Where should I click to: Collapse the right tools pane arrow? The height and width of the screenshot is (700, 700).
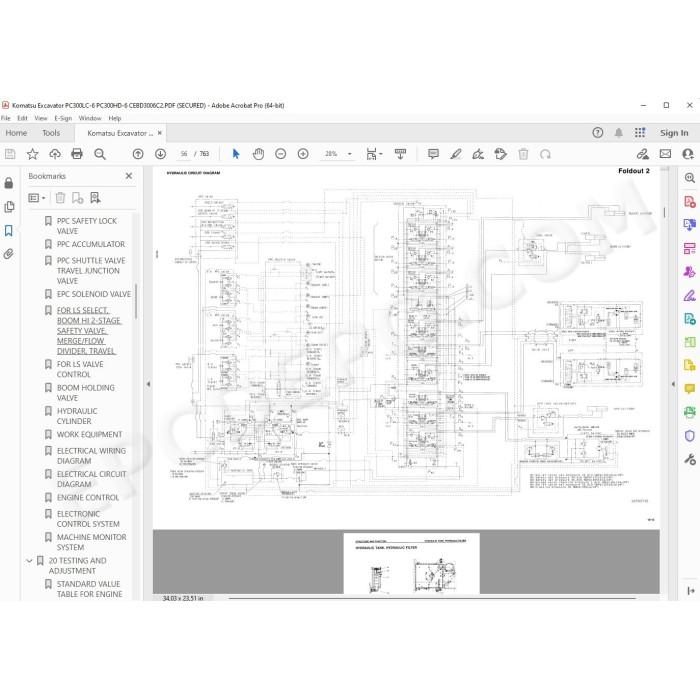click(x=673, y=384)
